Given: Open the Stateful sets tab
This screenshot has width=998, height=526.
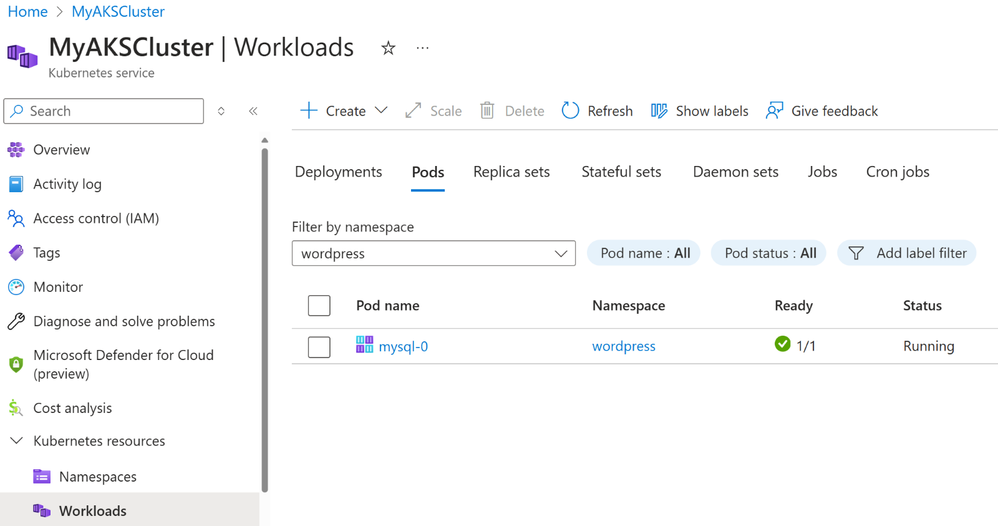Looking at the screenshot, I should point(621,172).
